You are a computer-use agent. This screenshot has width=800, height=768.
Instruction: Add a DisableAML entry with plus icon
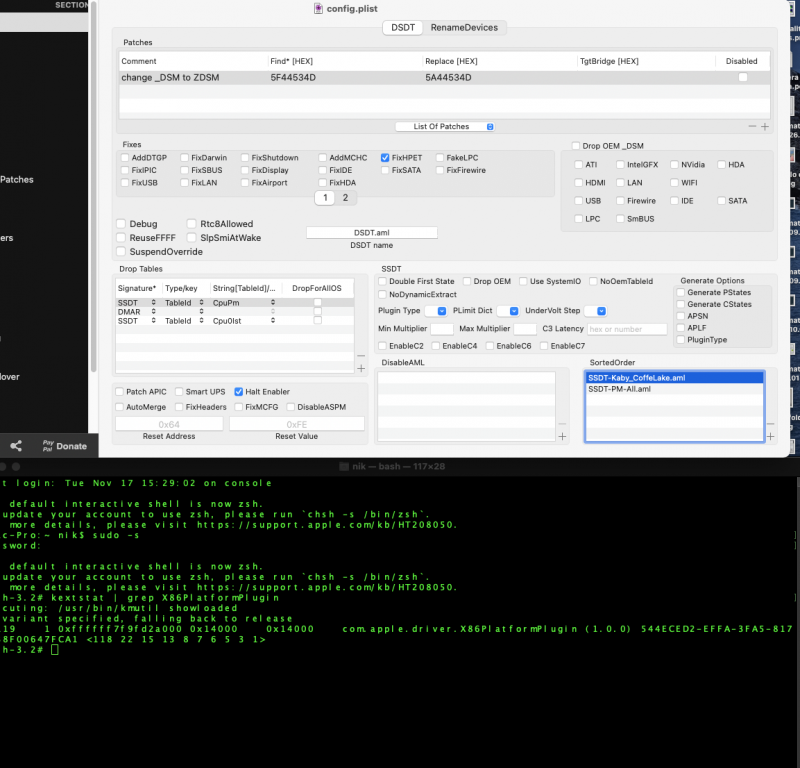tap(562, 436)
